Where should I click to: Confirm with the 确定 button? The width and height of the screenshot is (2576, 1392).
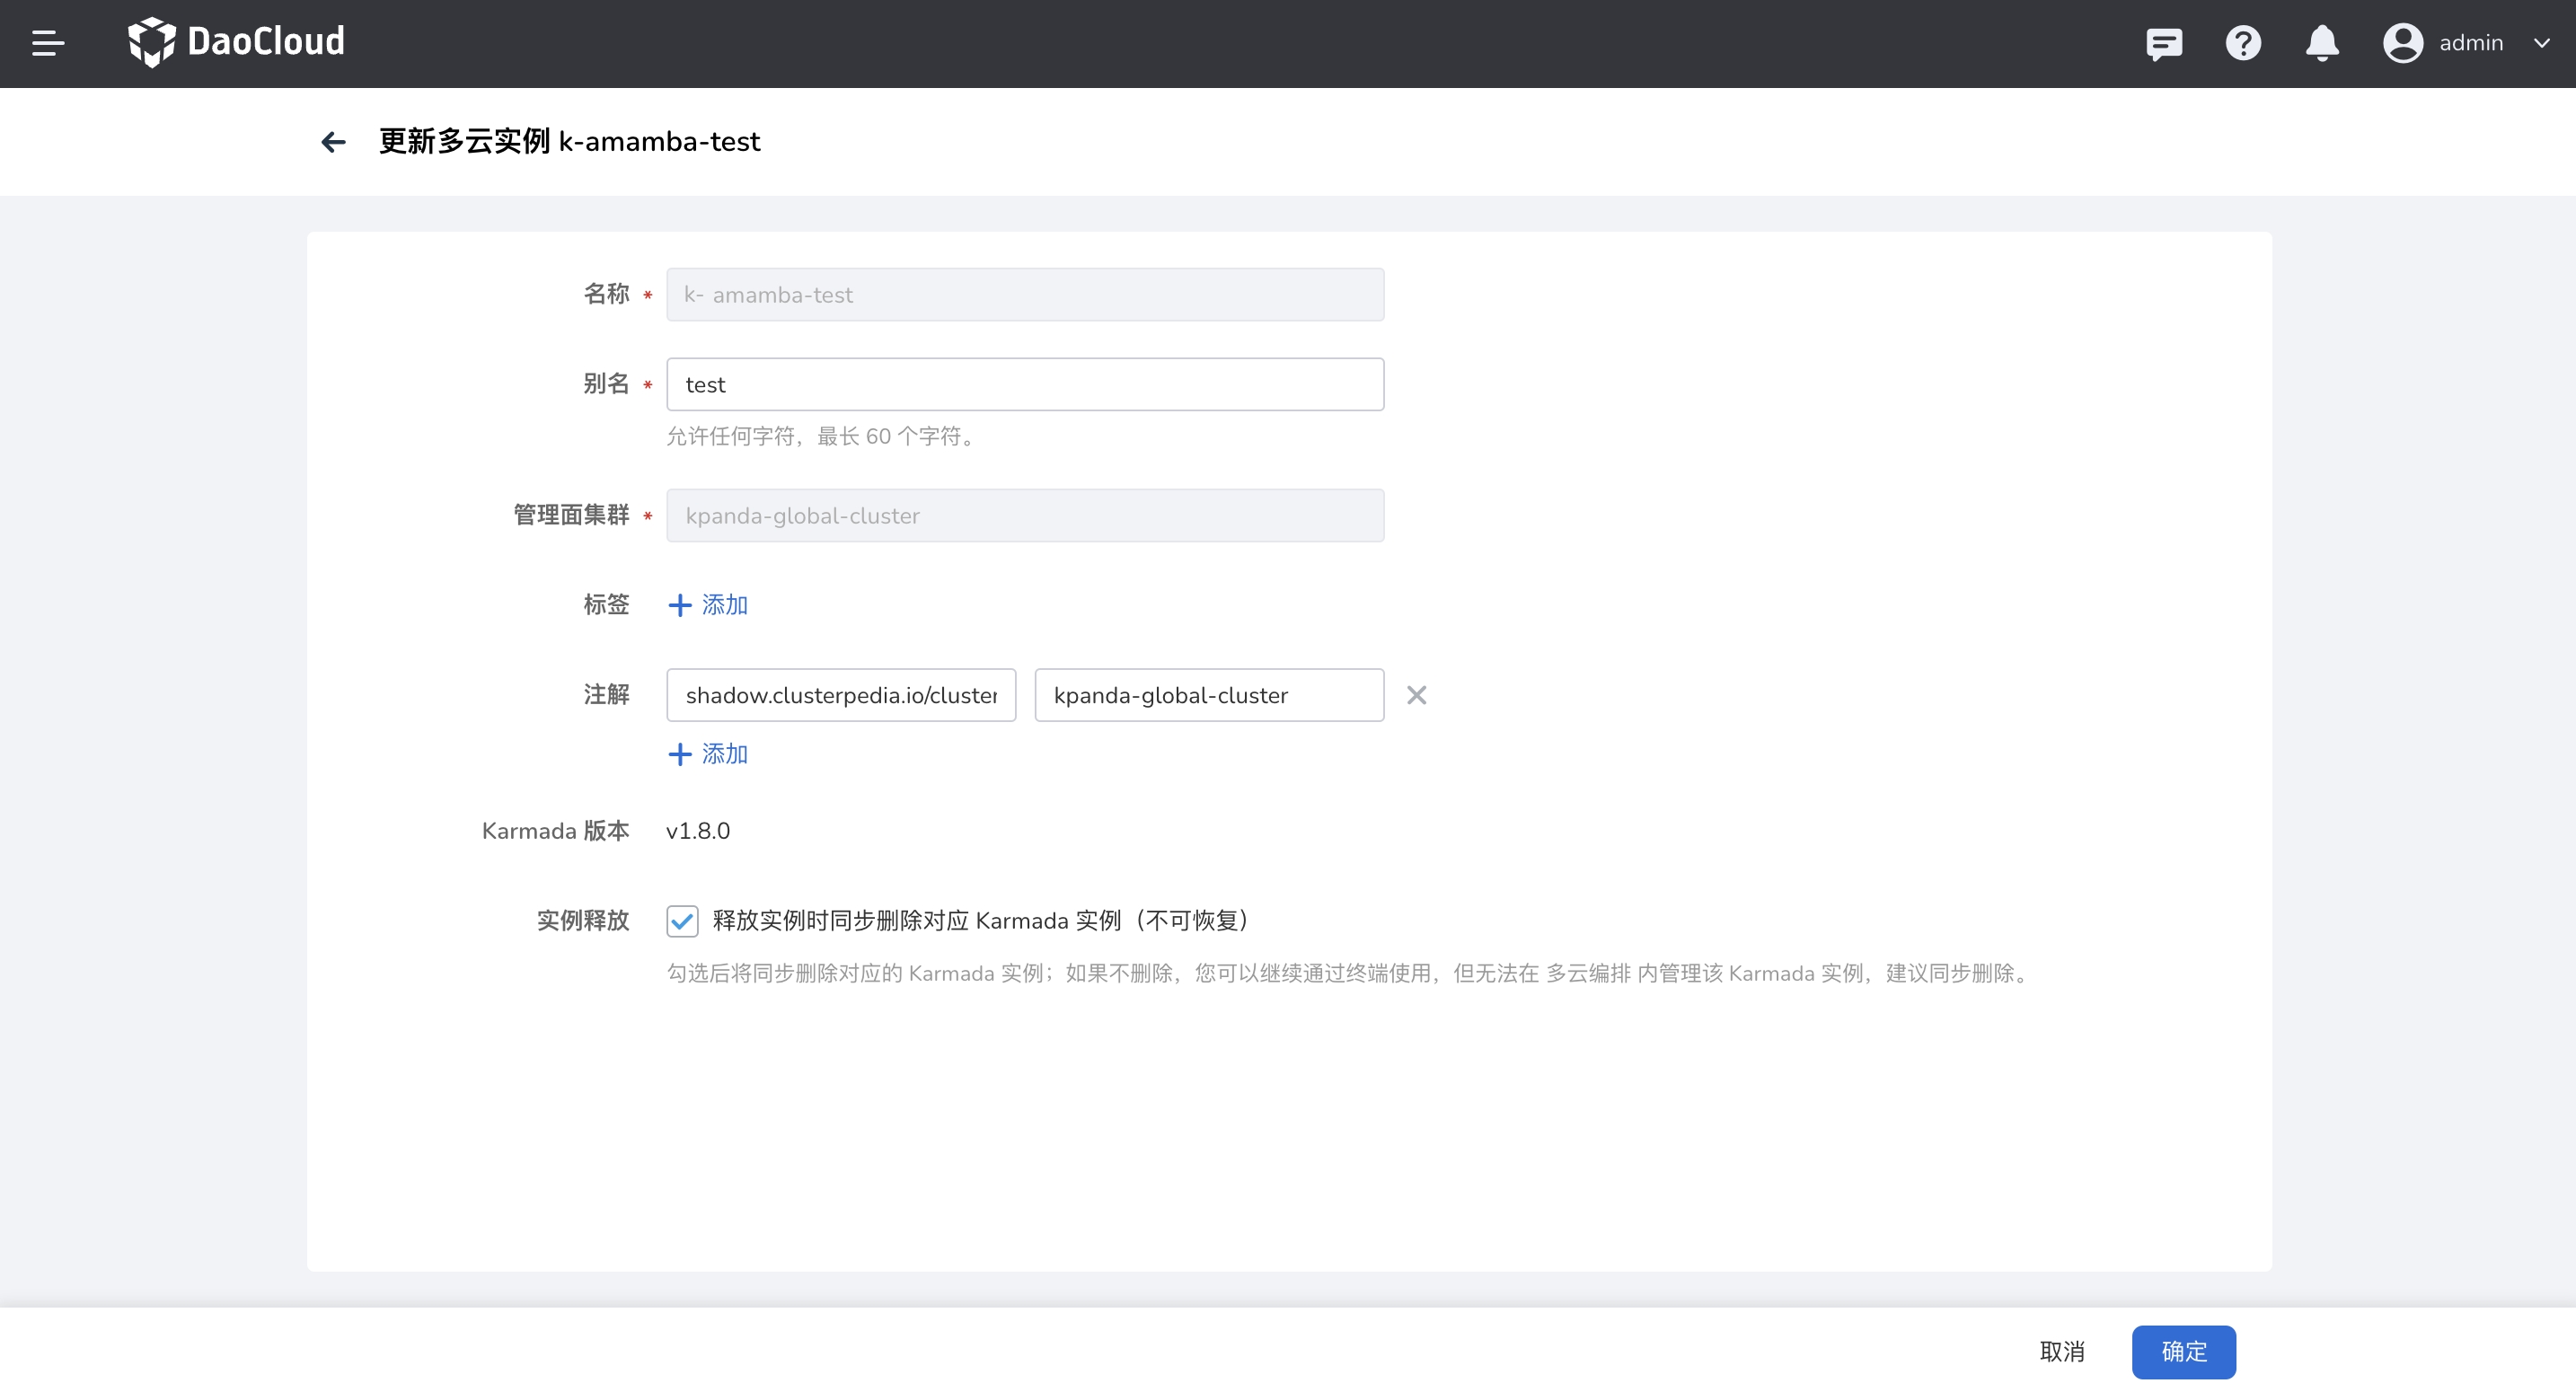[2183, 1352]
